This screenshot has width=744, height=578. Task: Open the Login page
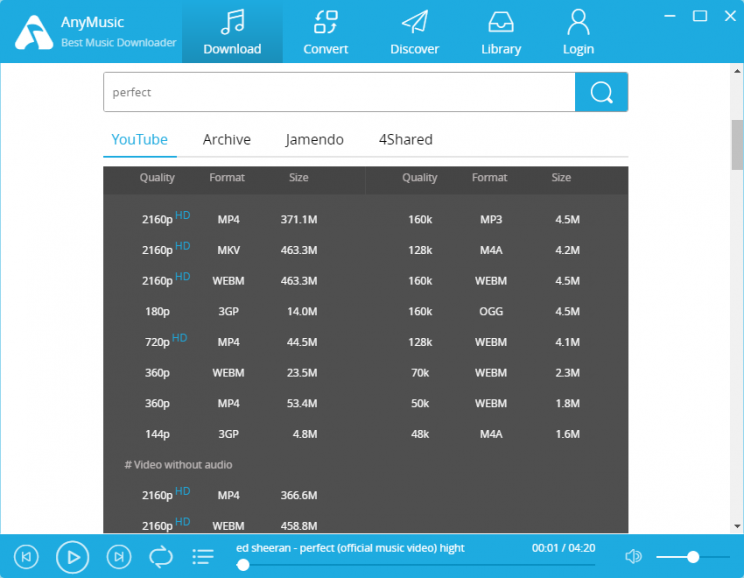578,33
